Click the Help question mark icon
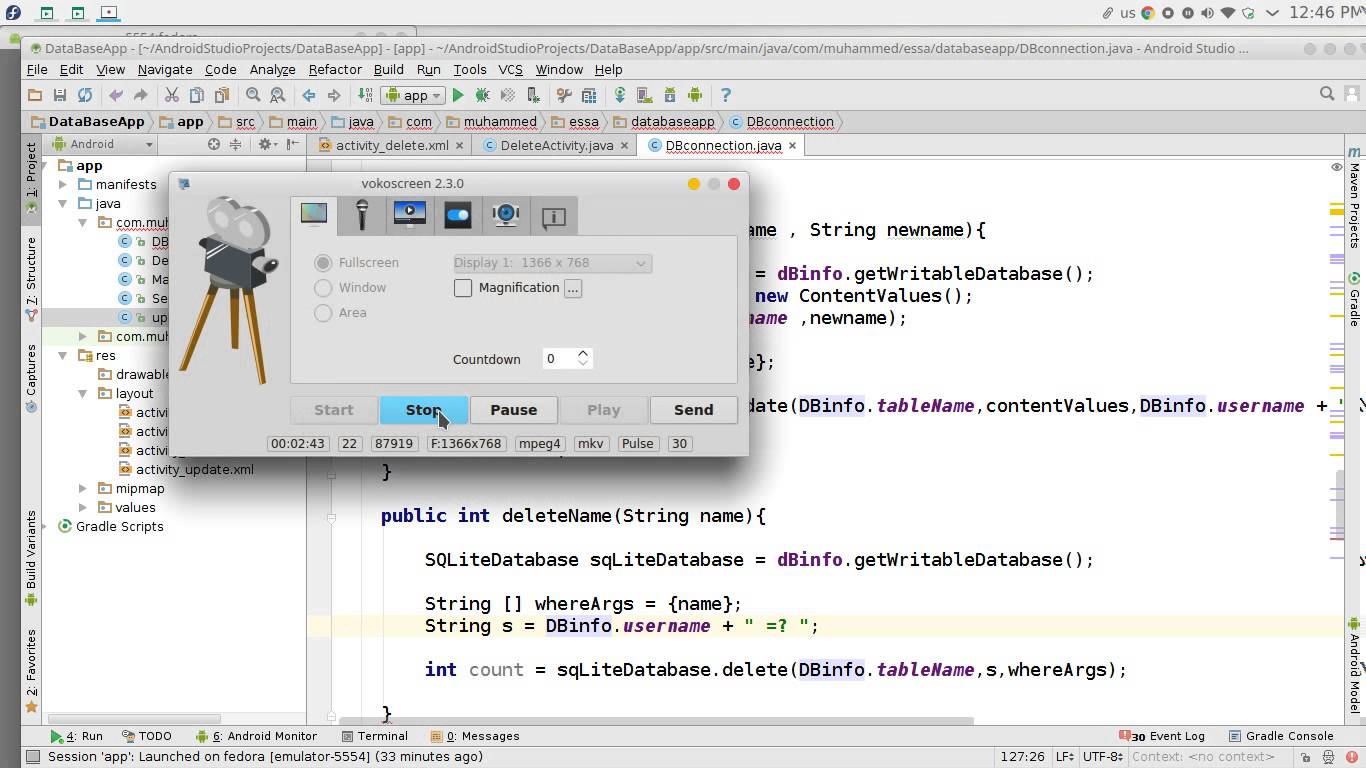 [726, 95]
